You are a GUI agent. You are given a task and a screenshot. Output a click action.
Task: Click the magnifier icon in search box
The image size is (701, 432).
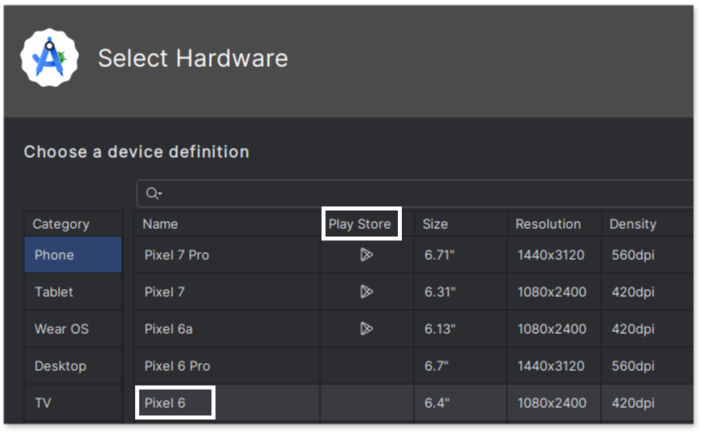(154, 194)
